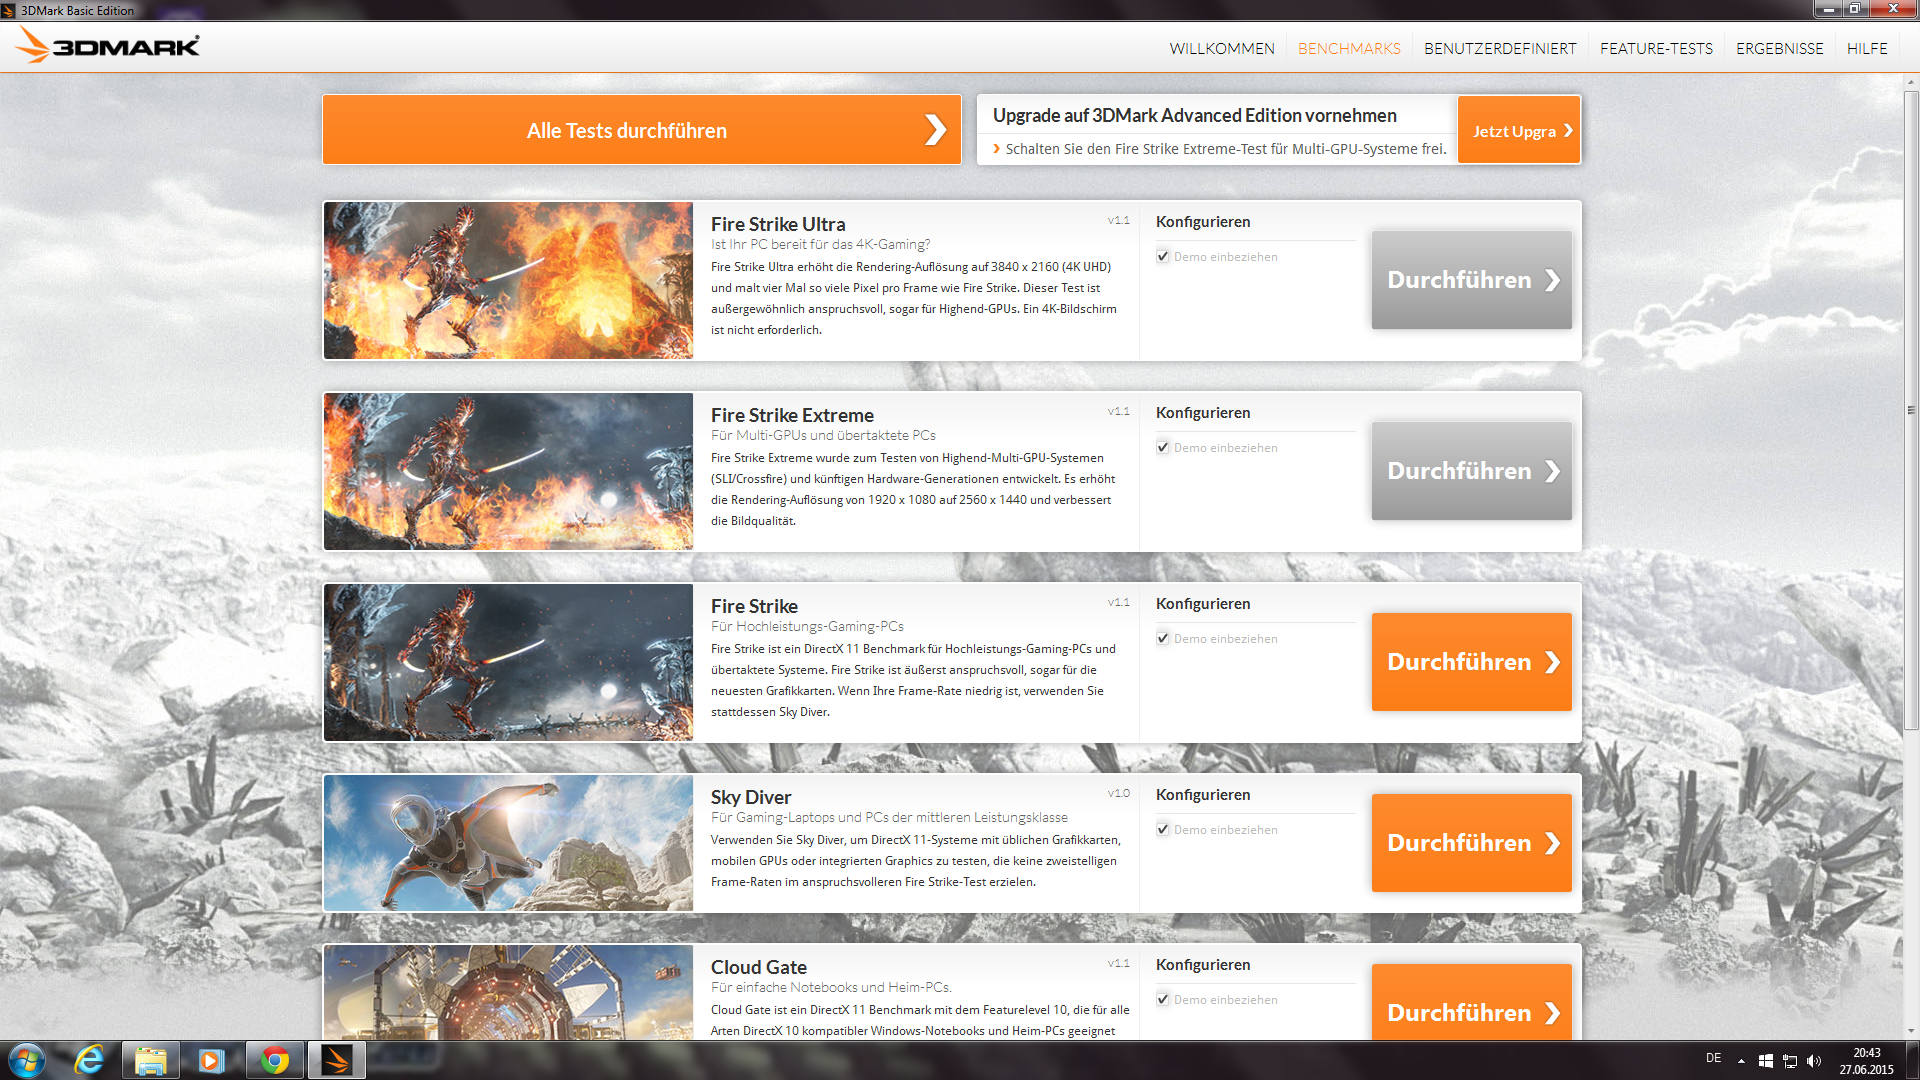The height and width of the screenshot is (1080, 1920).
Task: Click the volume speaker tray icon
Action: 1814,1061
